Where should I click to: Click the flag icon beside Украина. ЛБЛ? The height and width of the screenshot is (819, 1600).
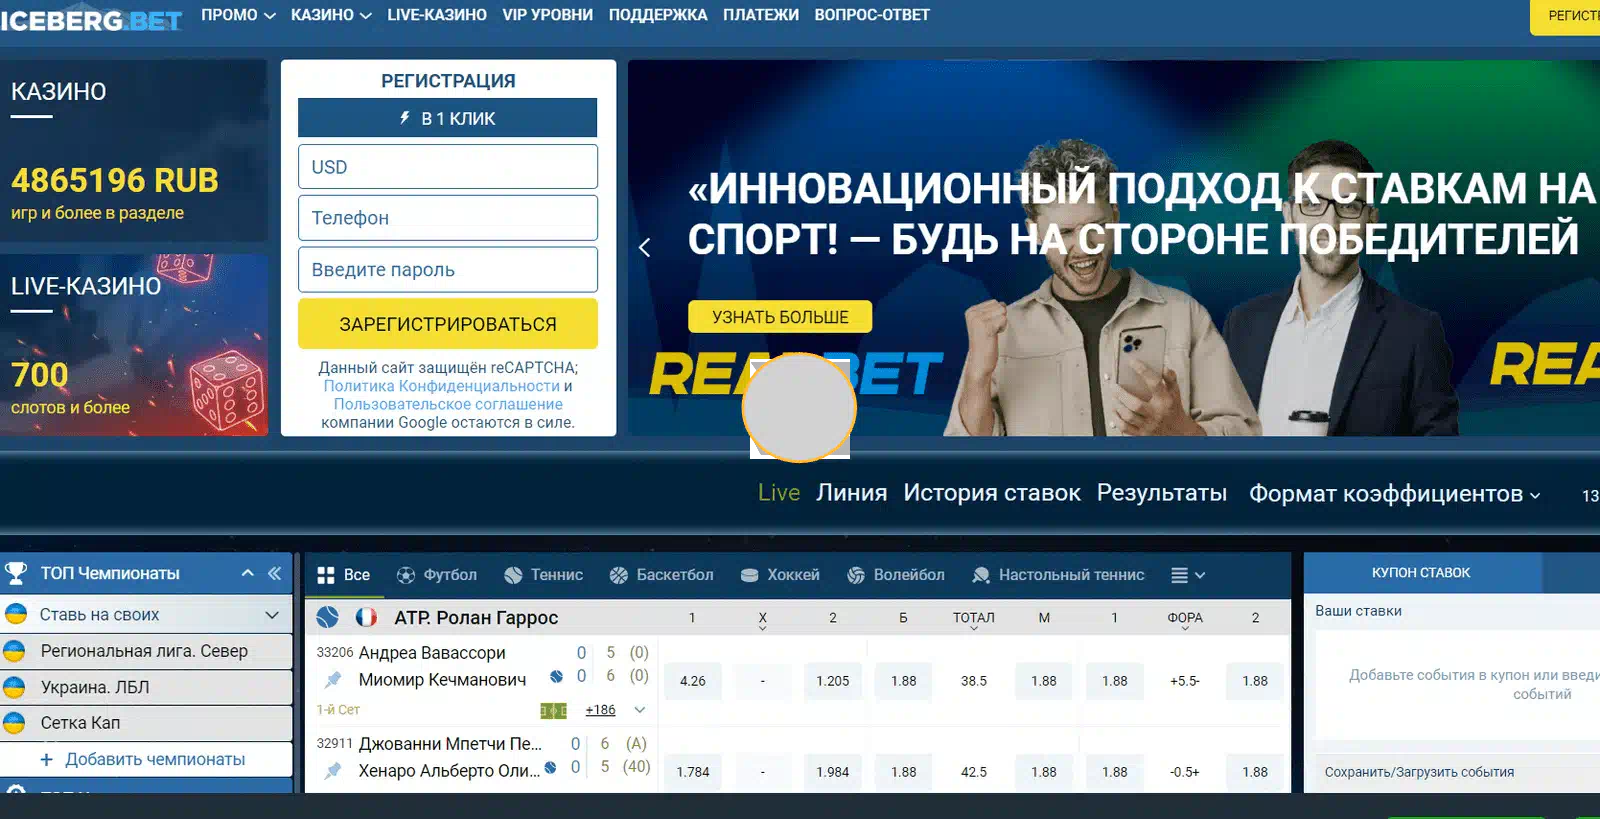[15, 687]
